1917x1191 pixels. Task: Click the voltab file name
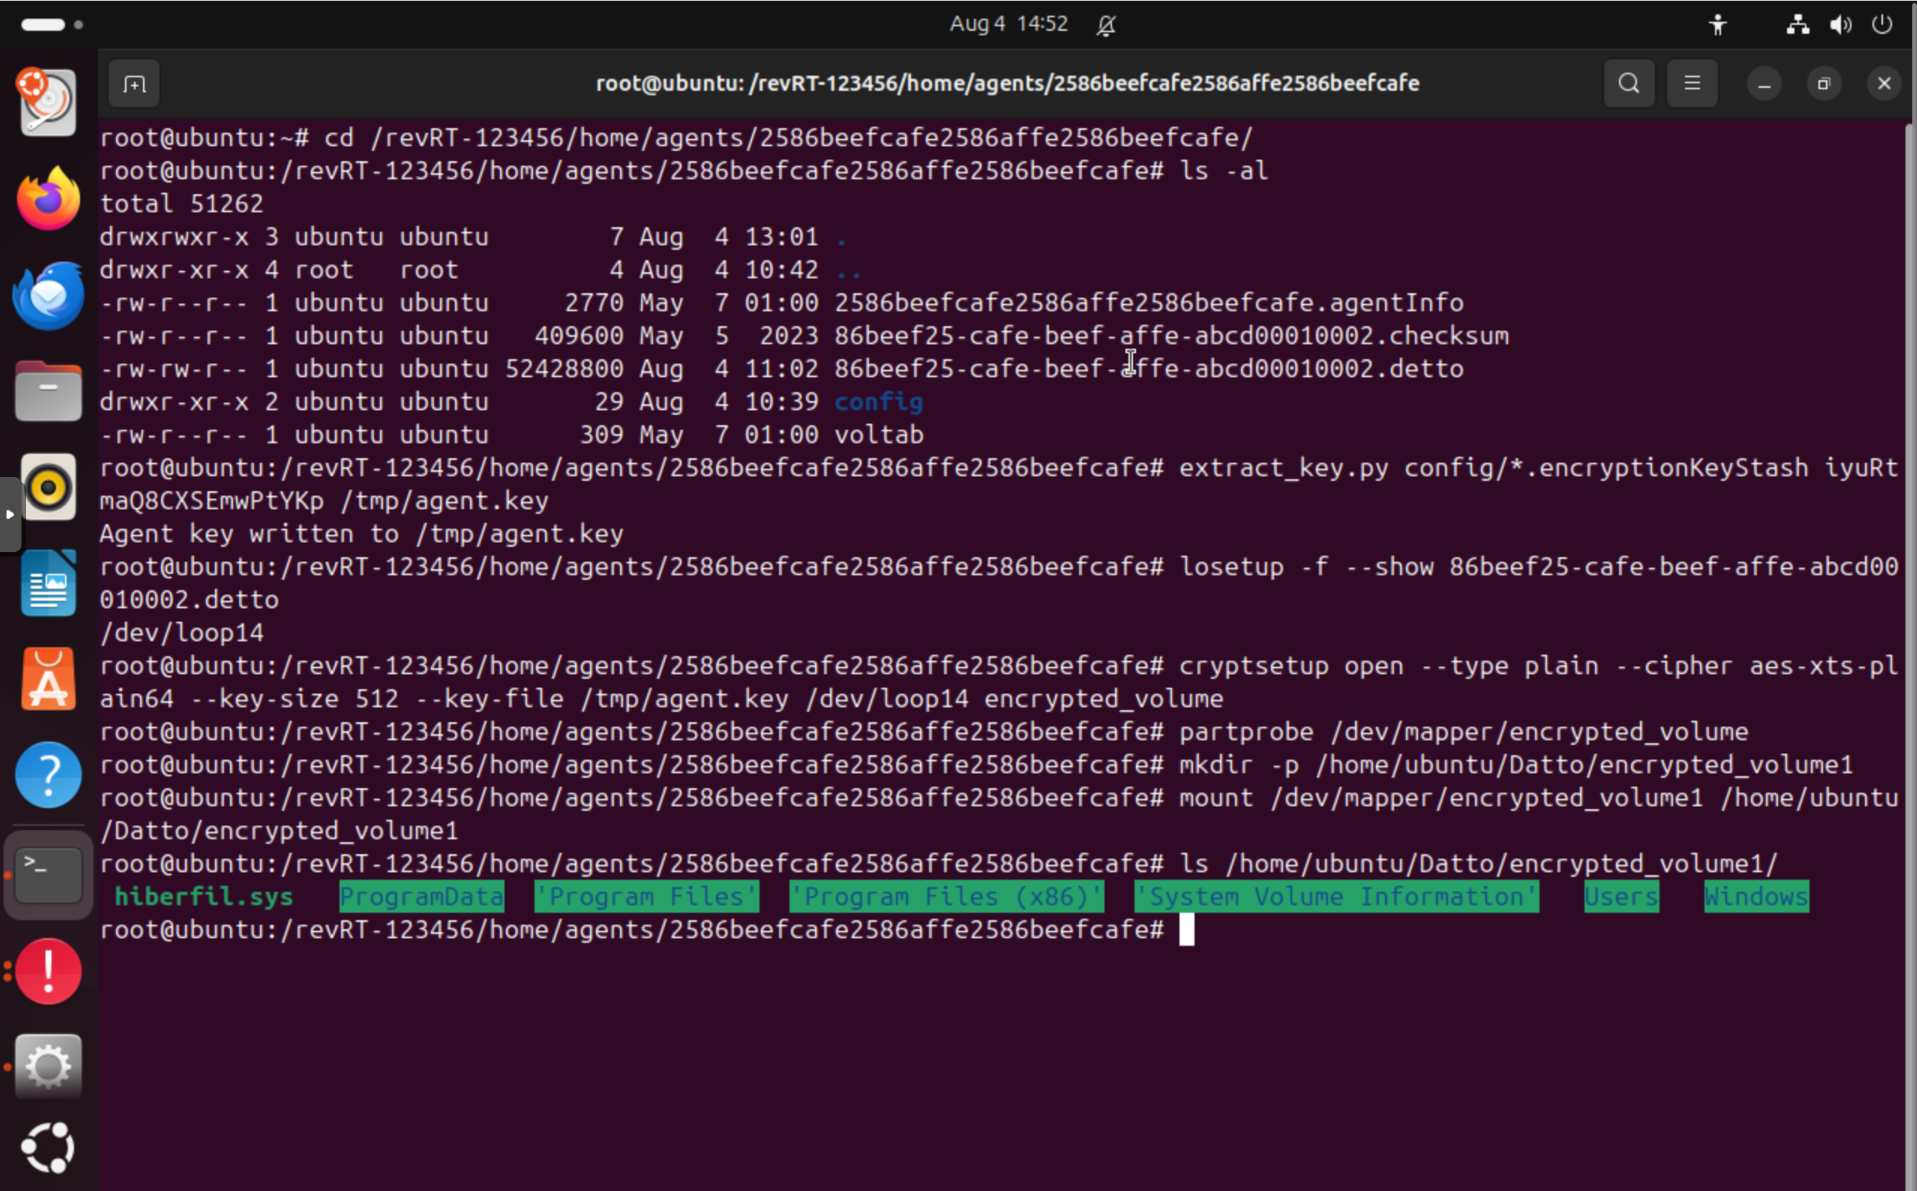878,435
